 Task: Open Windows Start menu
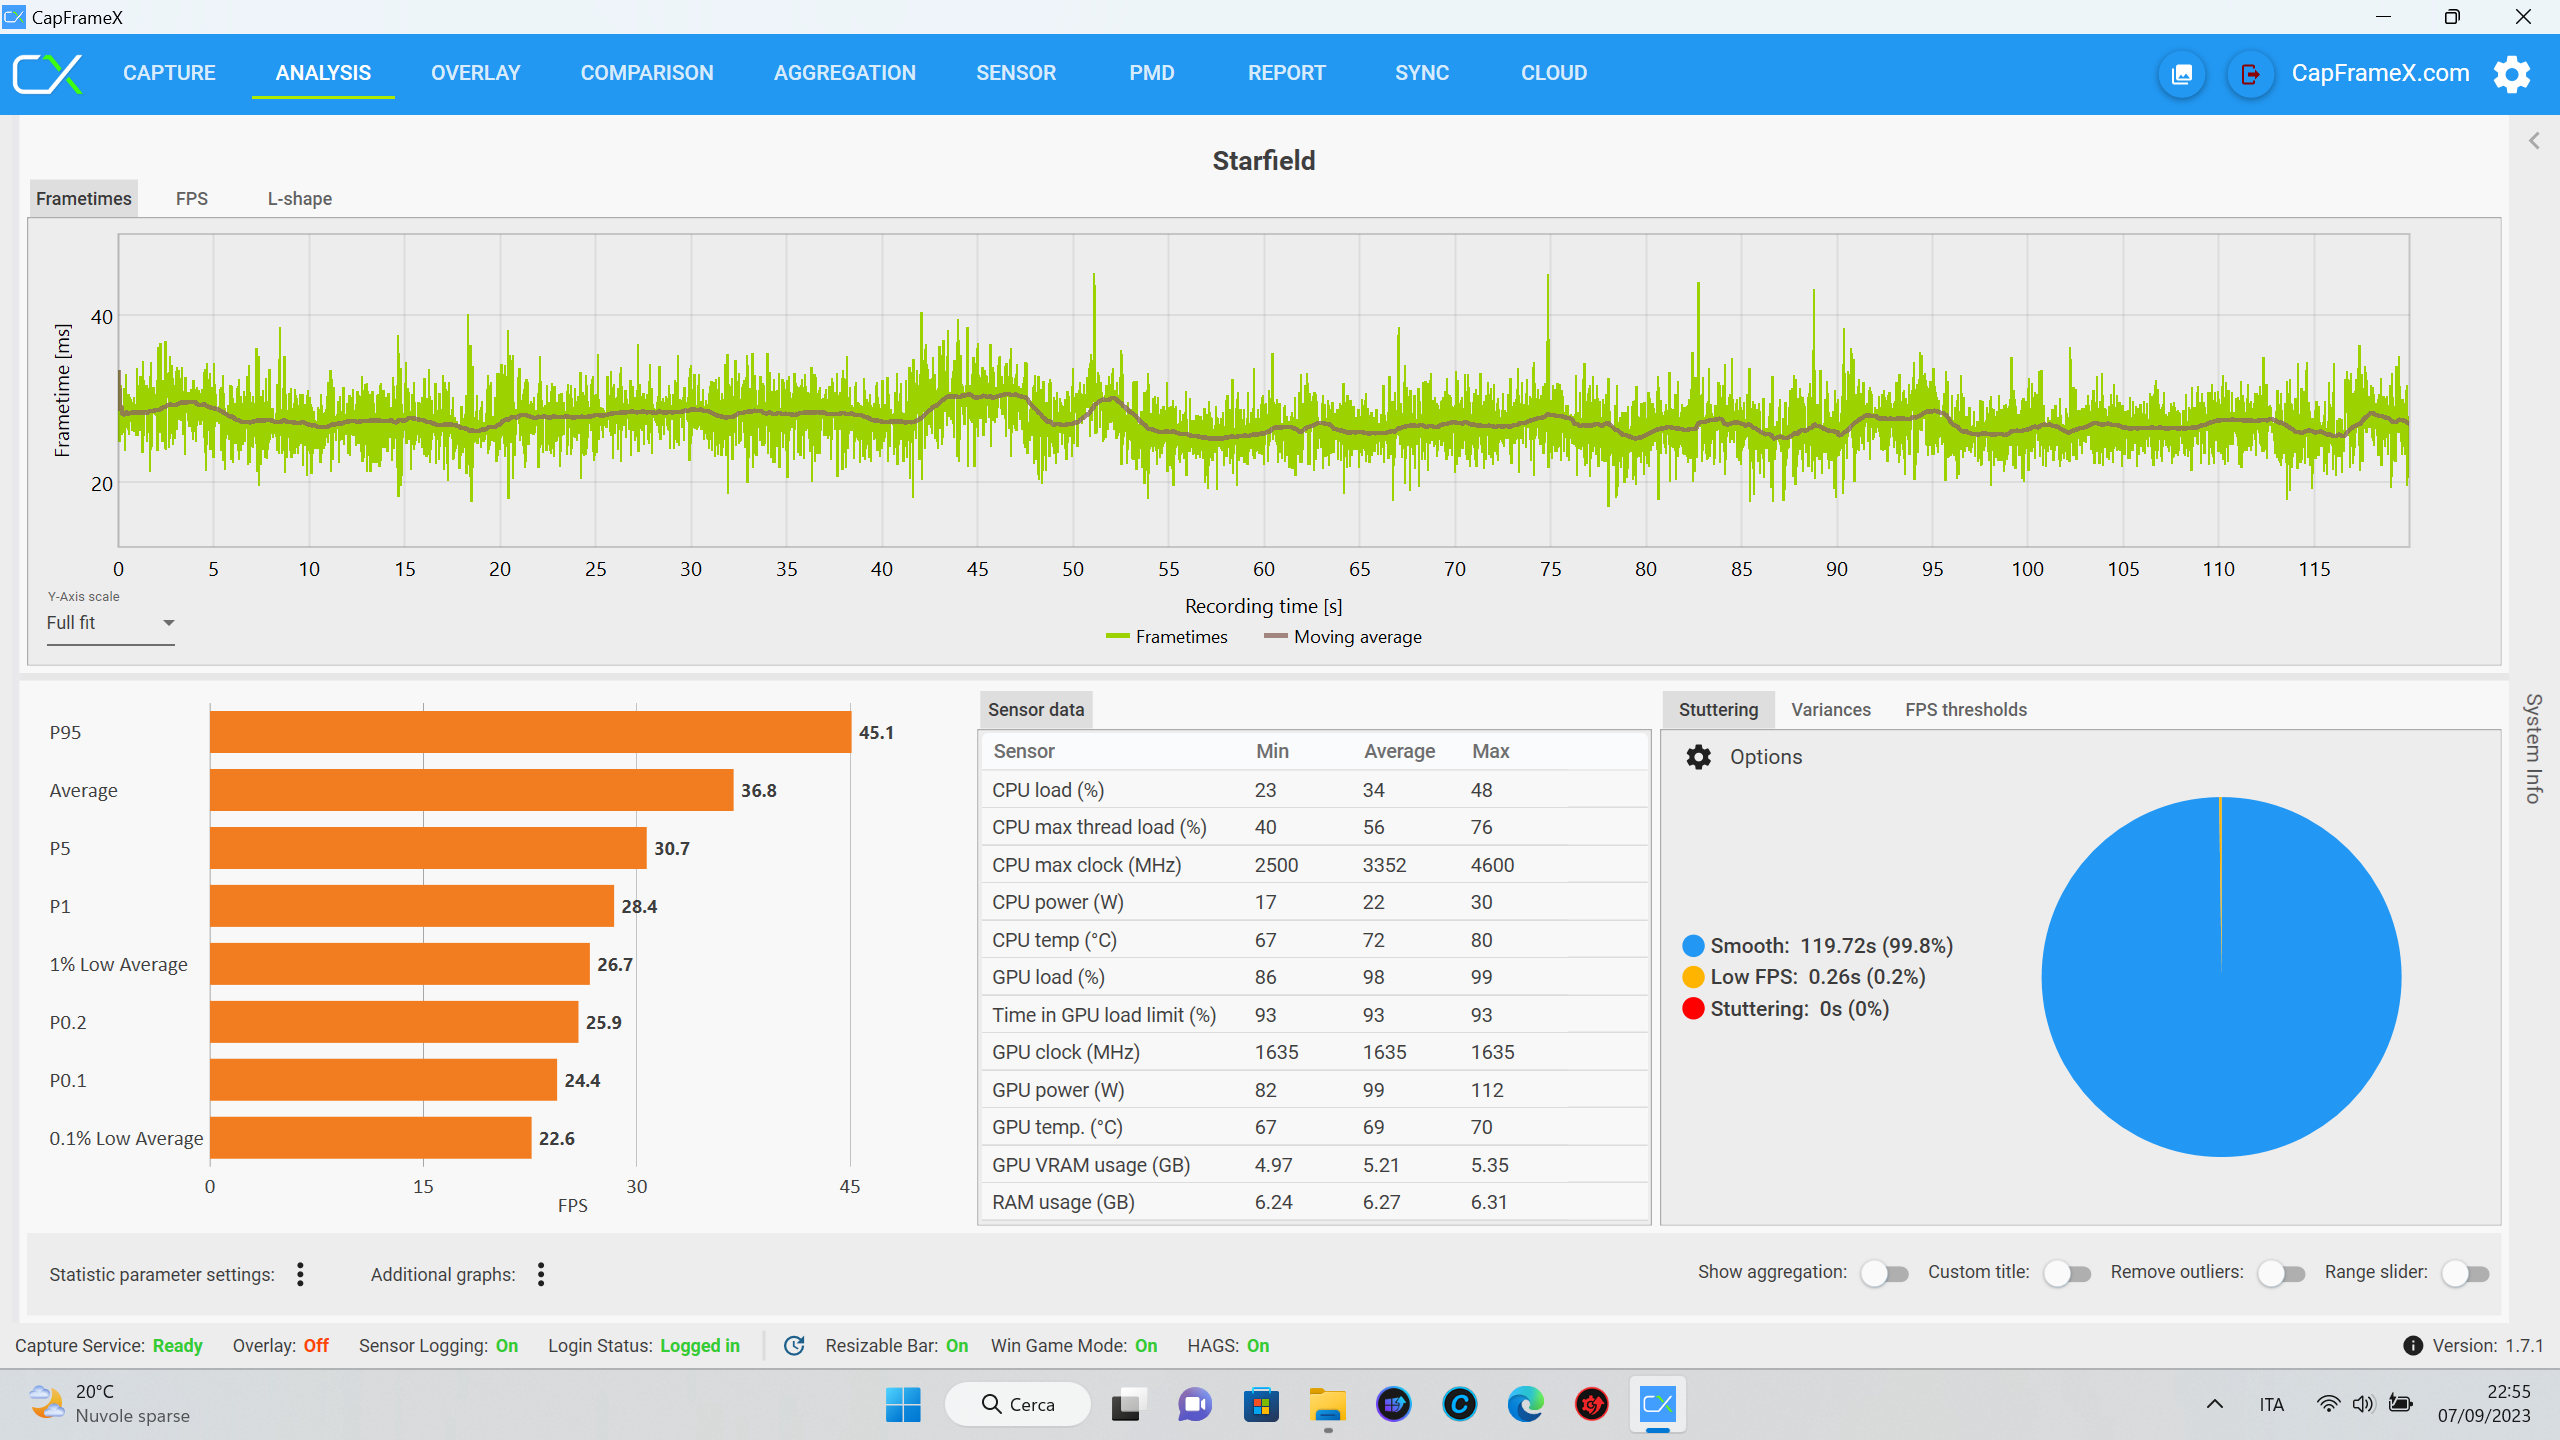click(x=903, y=1405)
